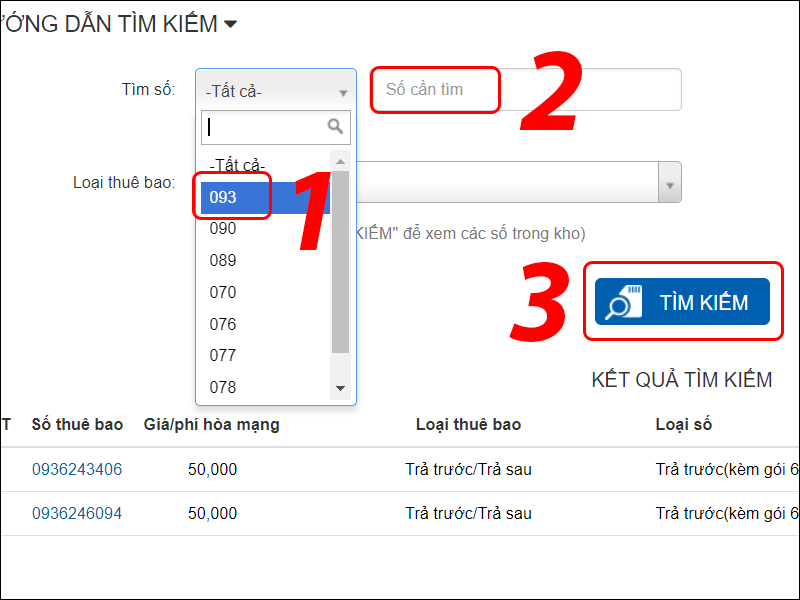Click the filter text box inside the dropdown
Screen dimensions: 800x600
coord(265,127)
